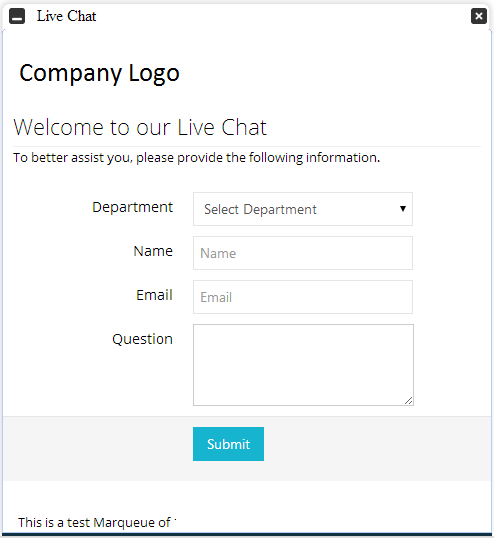Screen dimensions: 494x538
Task: Close the Live Chat widget with the X icon
Action: coord(479,16)
